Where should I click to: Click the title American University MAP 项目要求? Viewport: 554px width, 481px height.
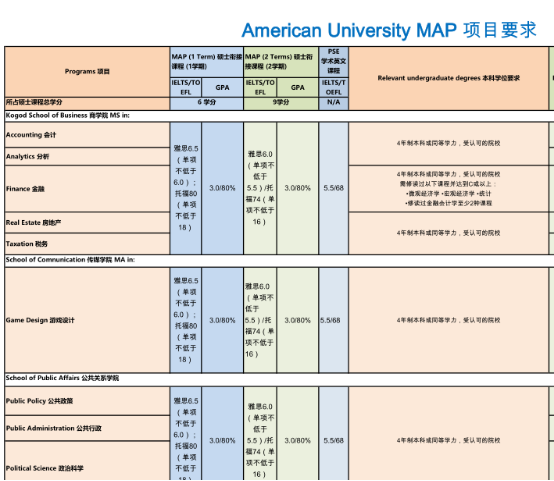389,30
